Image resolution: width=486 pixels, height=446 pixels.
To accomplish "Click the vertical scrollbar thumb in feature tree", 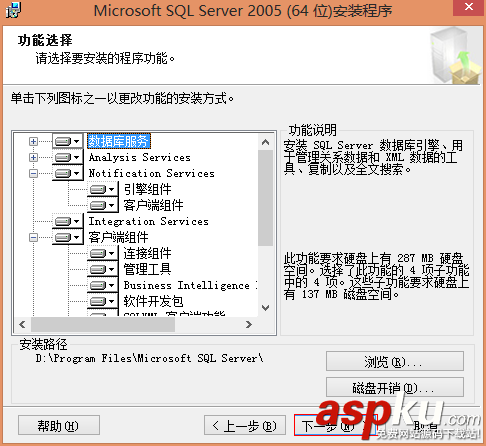I will point(265,198).
